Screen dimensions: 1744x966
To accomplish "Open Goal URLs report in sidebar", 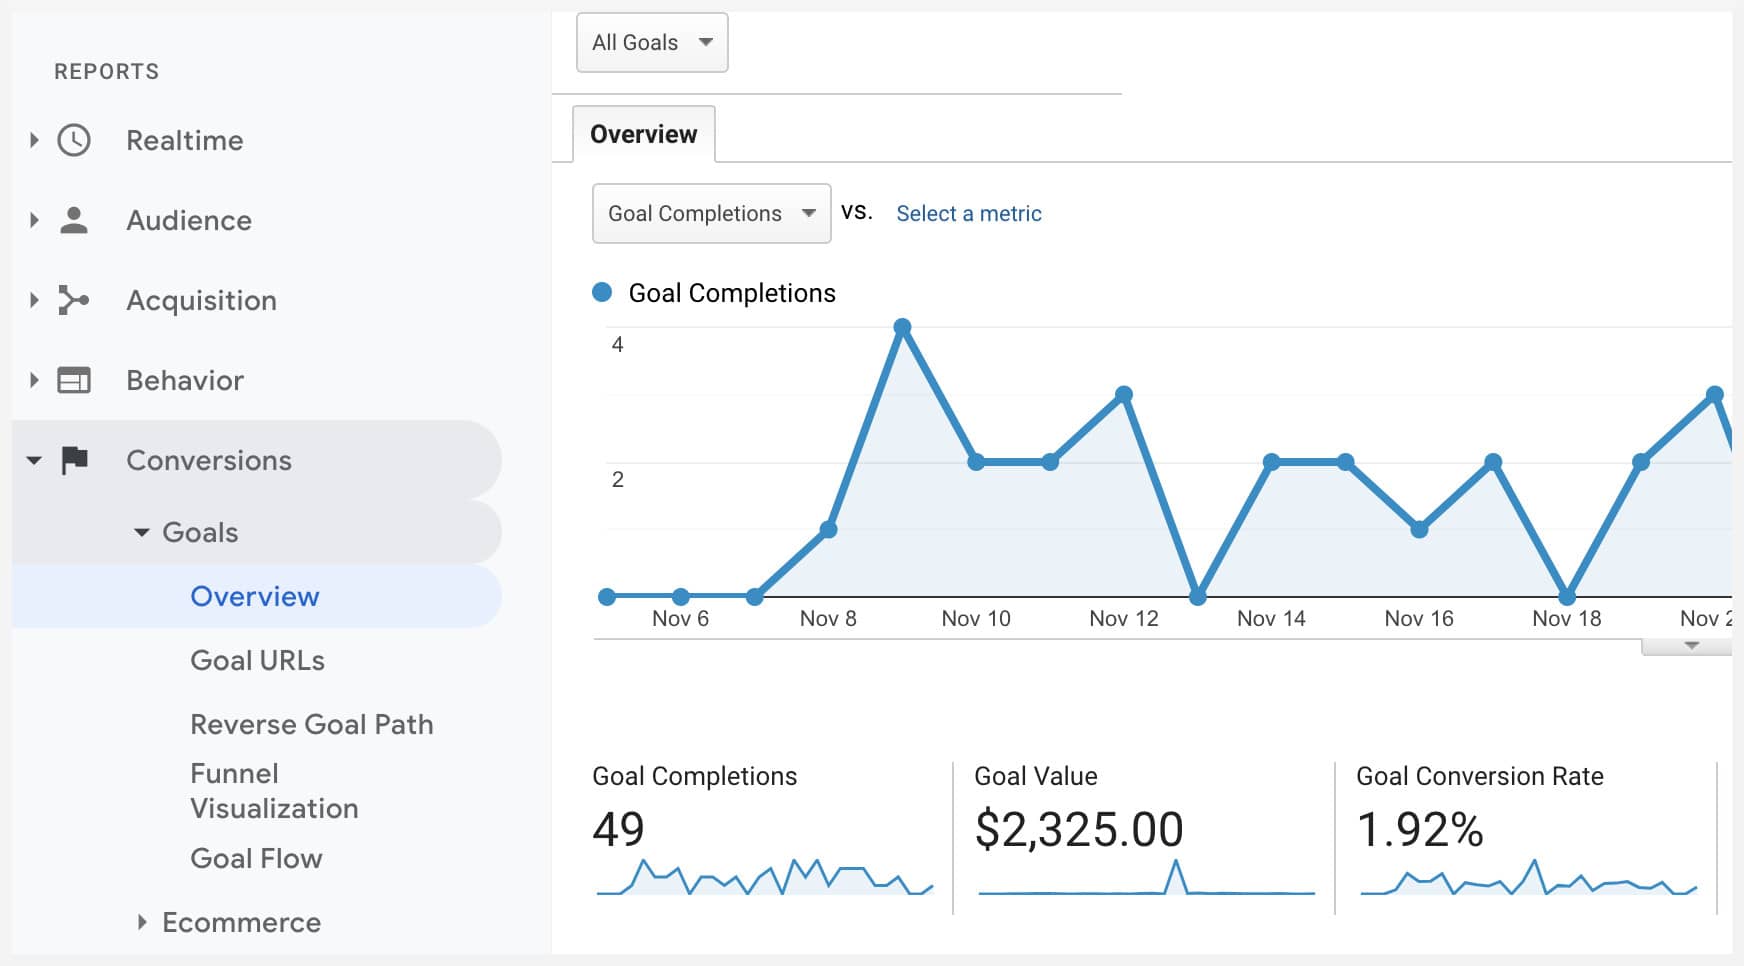I will (x=257, y=660).
